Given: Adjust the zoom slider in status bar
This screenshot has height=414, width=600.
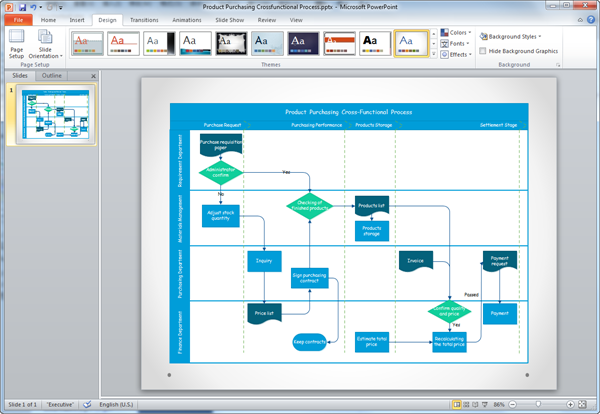Looking at the screenshot, I should 541,404.
